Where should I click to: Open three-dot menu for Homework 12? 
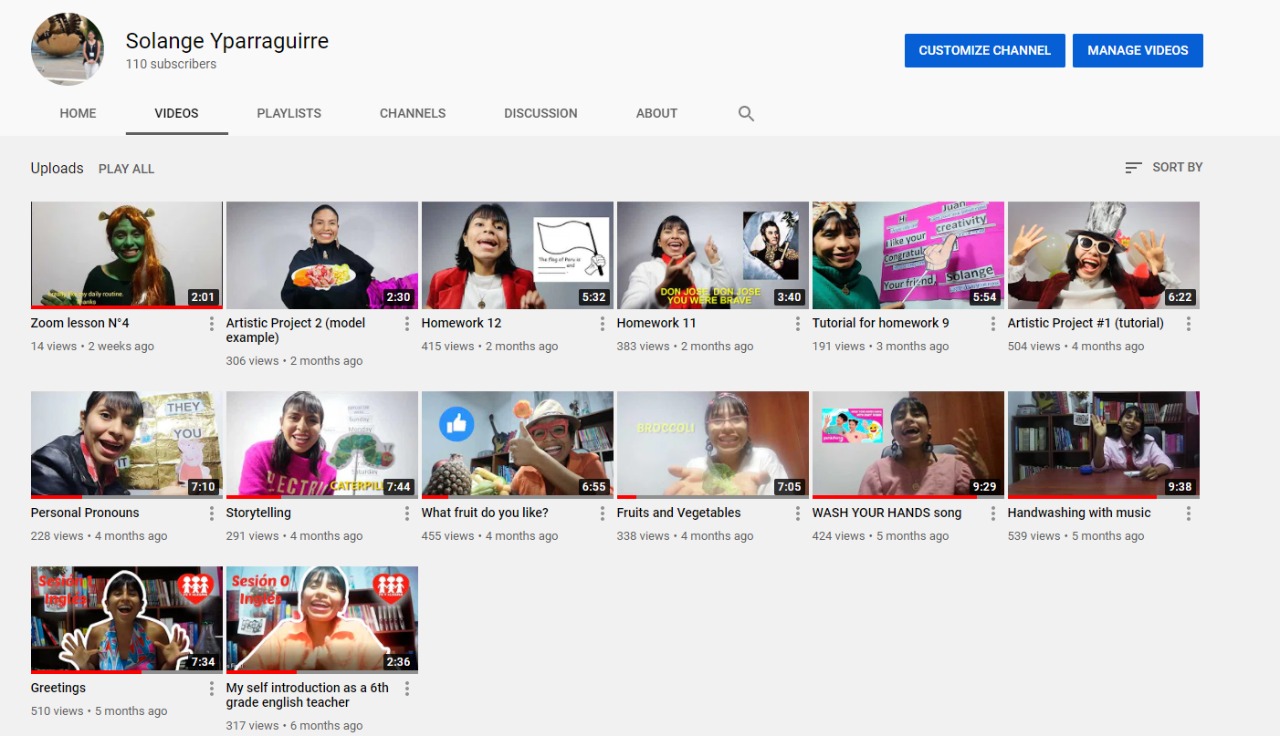point(602,324)
